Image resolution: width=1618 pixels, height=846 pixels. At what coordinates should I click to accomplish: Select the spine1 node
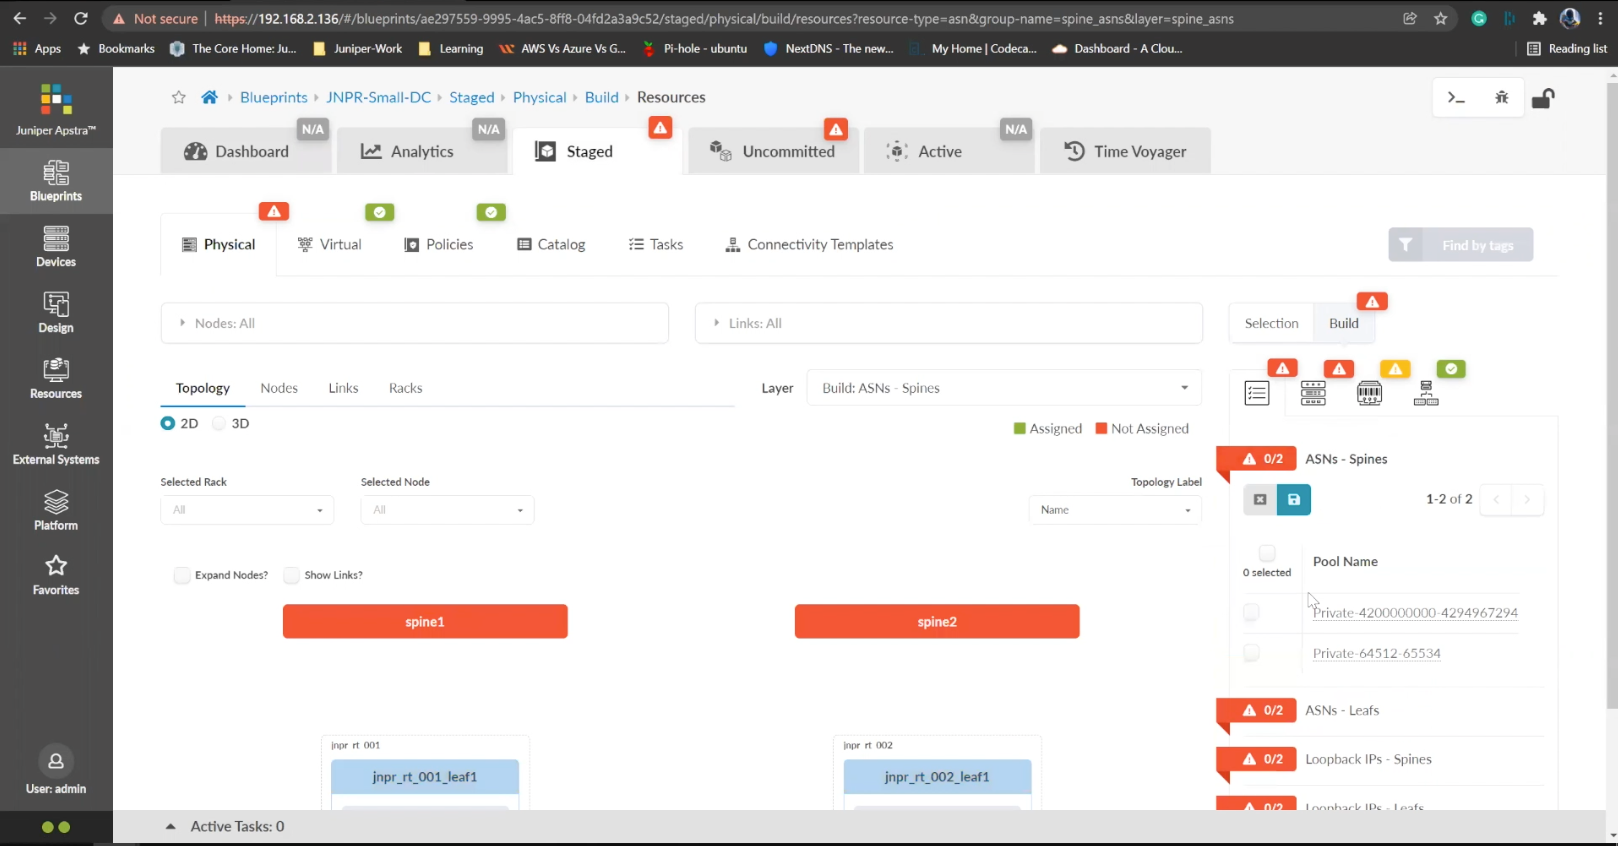tap(425, 621)
